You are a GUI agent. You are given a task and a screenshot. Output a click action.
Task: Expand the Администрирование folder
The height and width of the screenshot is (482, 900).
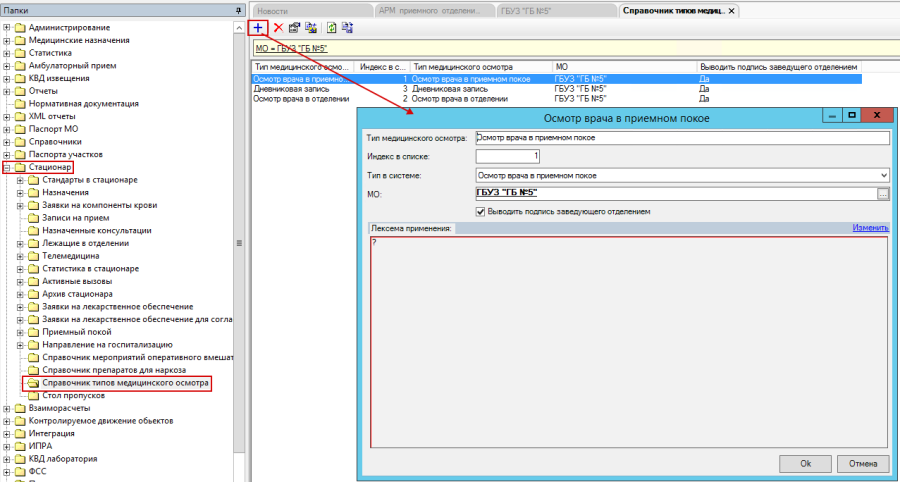click(7, 28)
